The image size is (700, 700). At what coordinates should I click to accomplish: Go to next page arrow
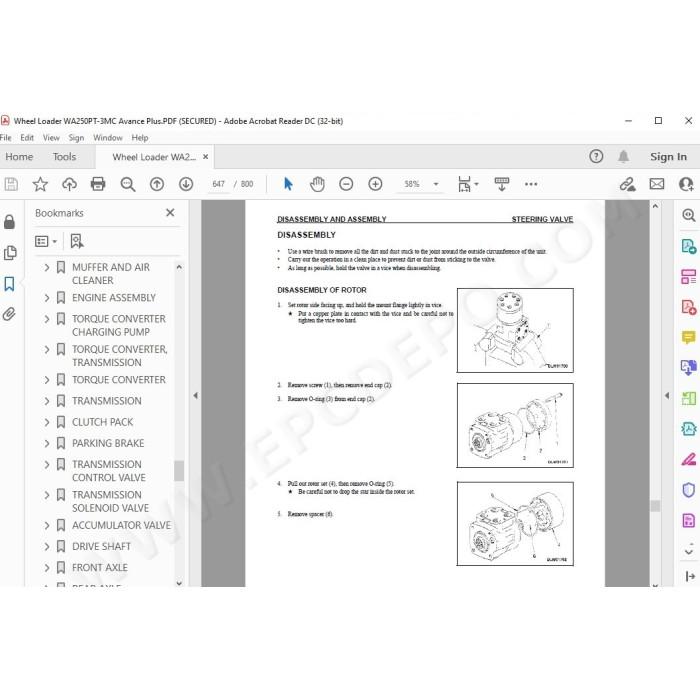[186, 184]
